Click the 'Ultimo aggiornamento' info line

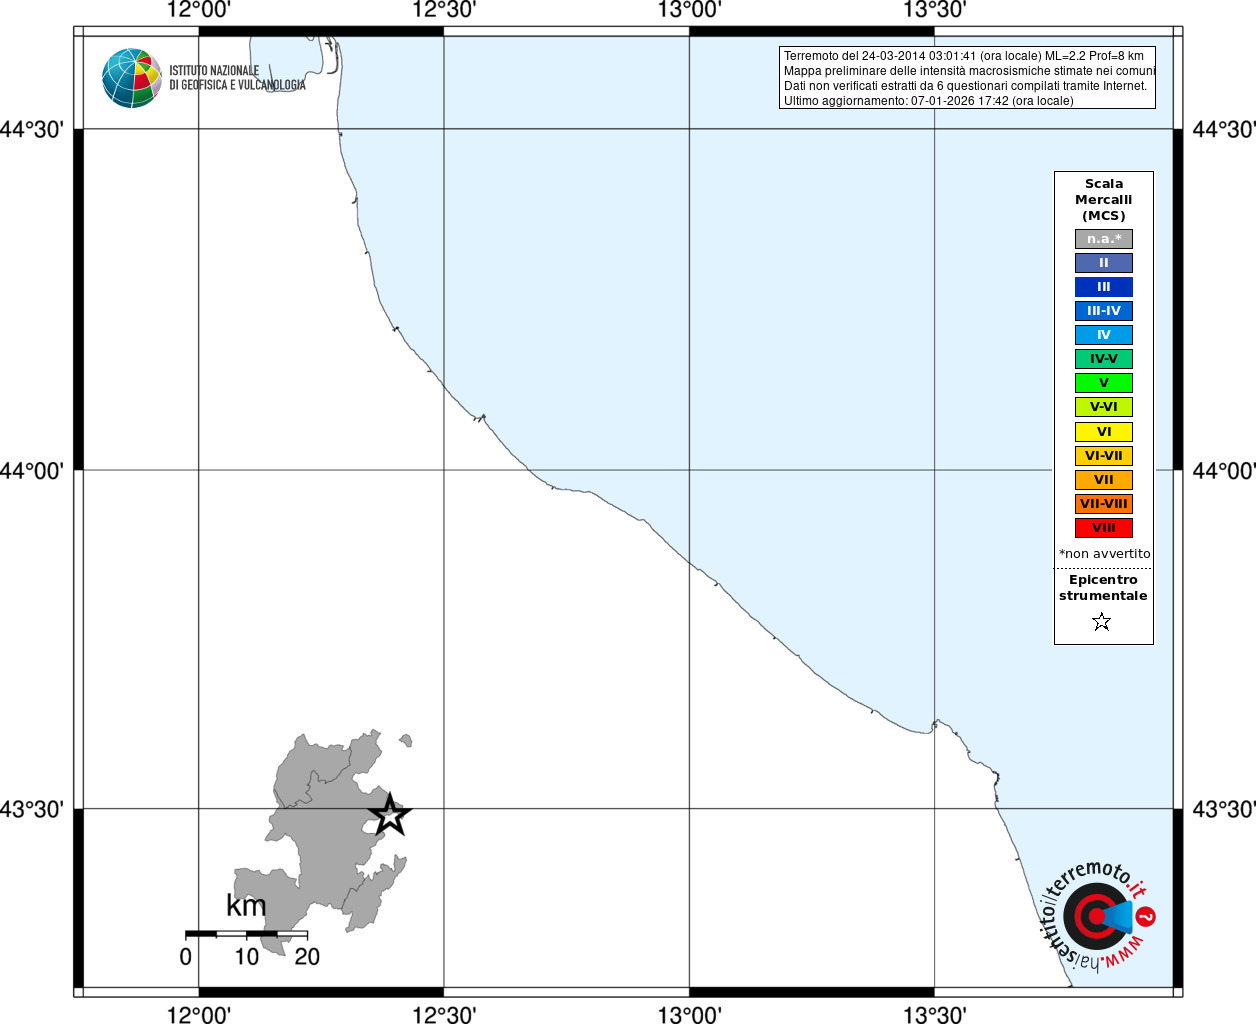929,101
